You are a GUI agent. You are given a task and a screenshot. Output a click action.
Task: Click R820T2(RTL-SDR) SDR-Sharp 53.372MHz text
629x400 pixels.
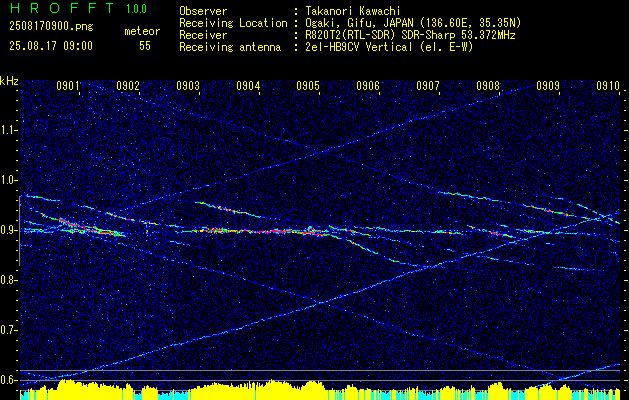[x=410, y=35]
